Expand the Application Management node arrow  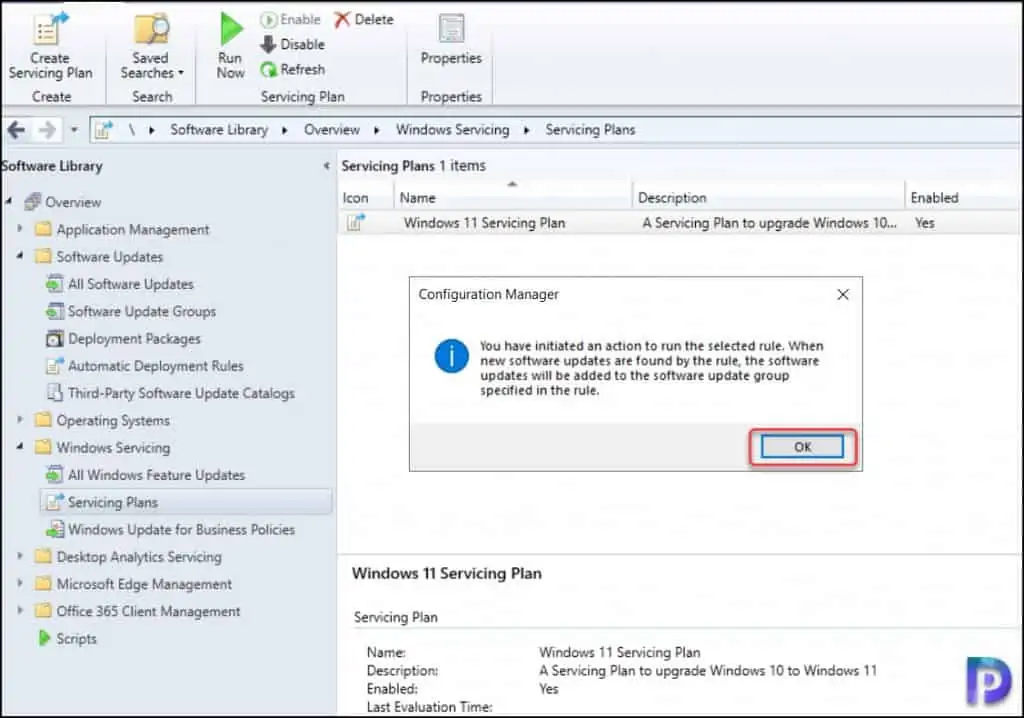click(20, 229)
